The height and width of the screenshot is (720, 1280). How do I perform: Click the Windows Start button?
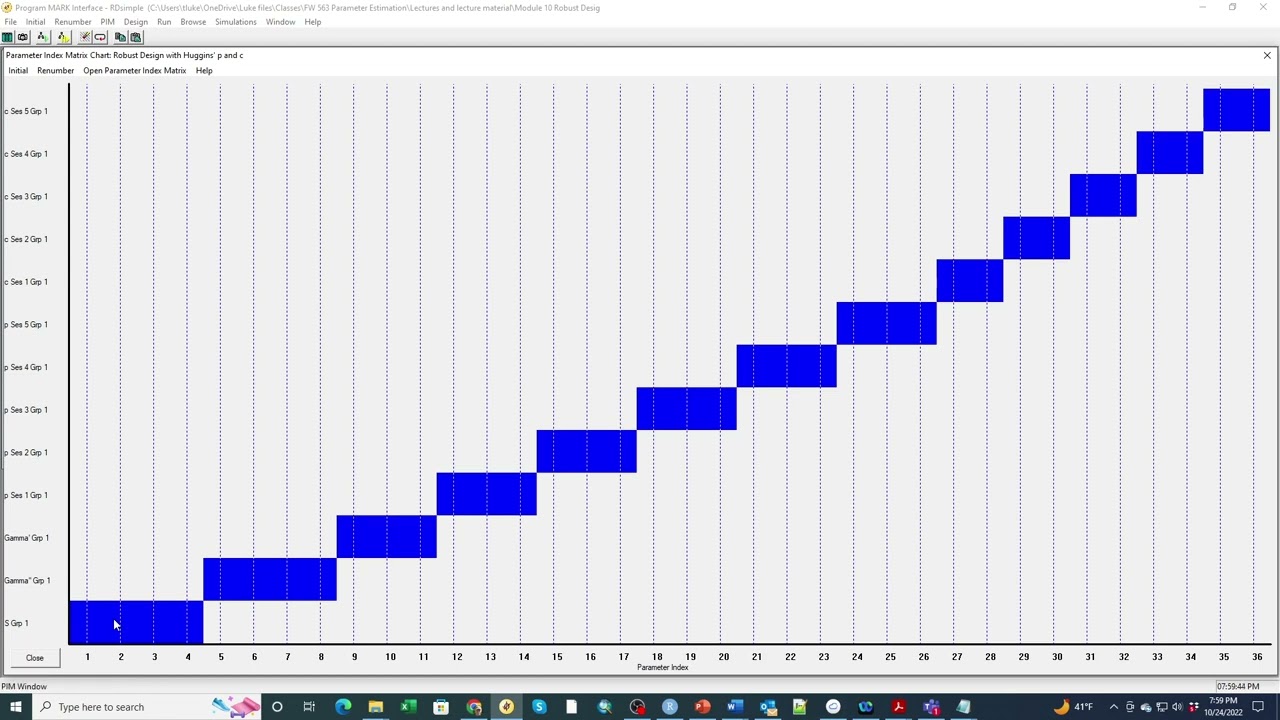click(15, 707)
